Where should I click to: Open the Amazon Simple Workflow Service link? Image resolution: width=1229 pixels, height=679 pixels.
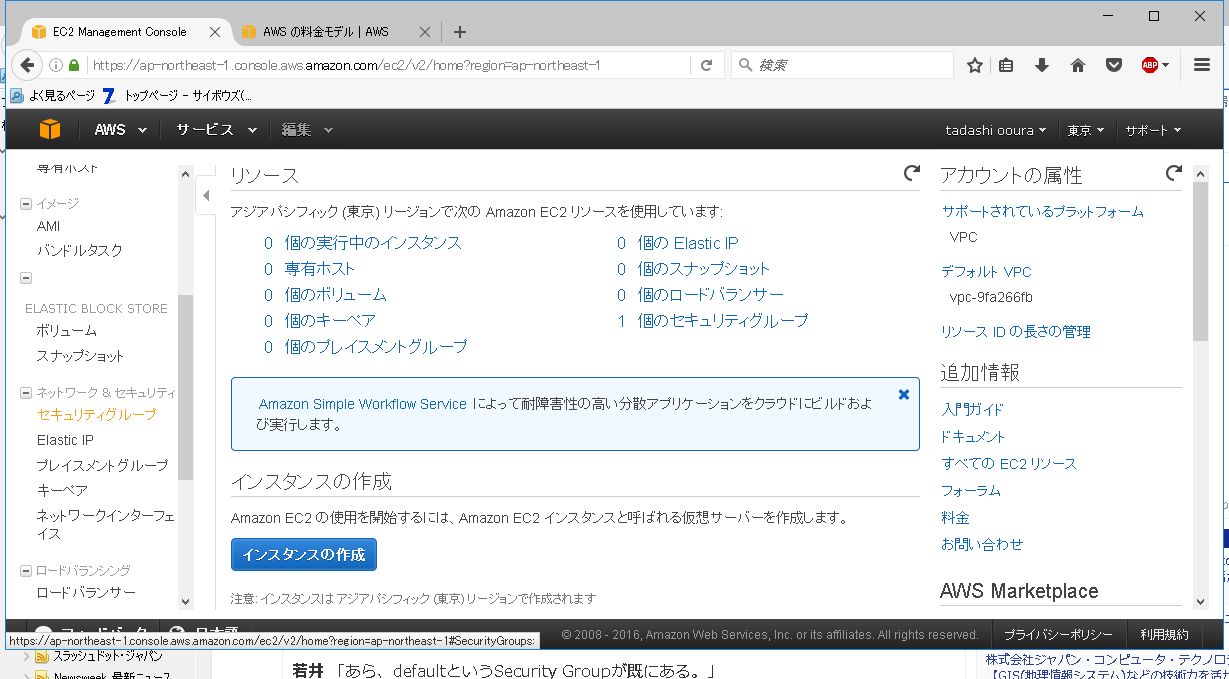[x=362, y=404]
